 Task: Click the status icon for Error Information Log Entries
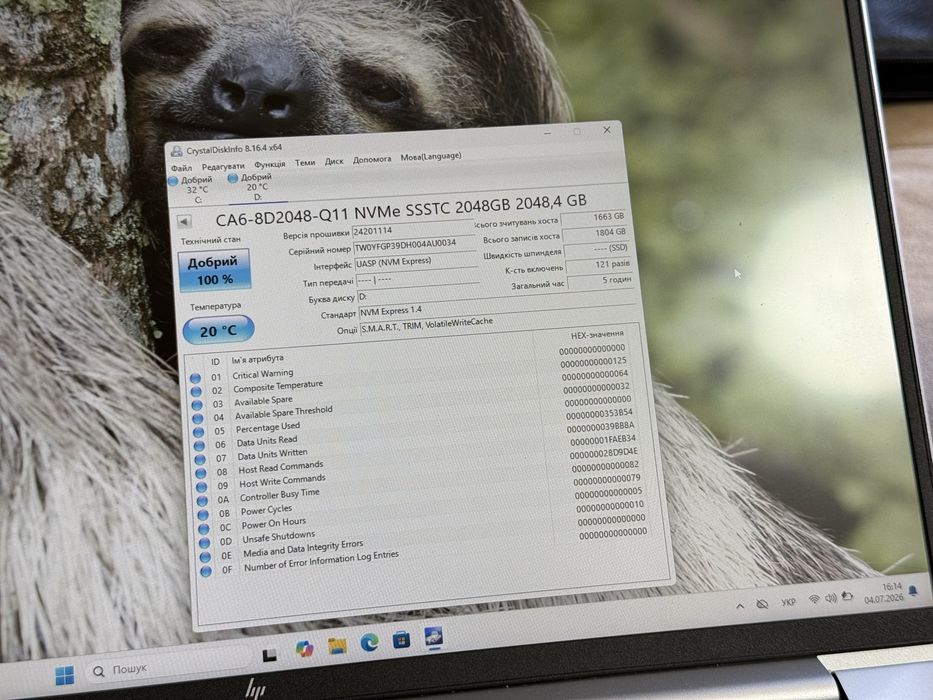(206, 571)
